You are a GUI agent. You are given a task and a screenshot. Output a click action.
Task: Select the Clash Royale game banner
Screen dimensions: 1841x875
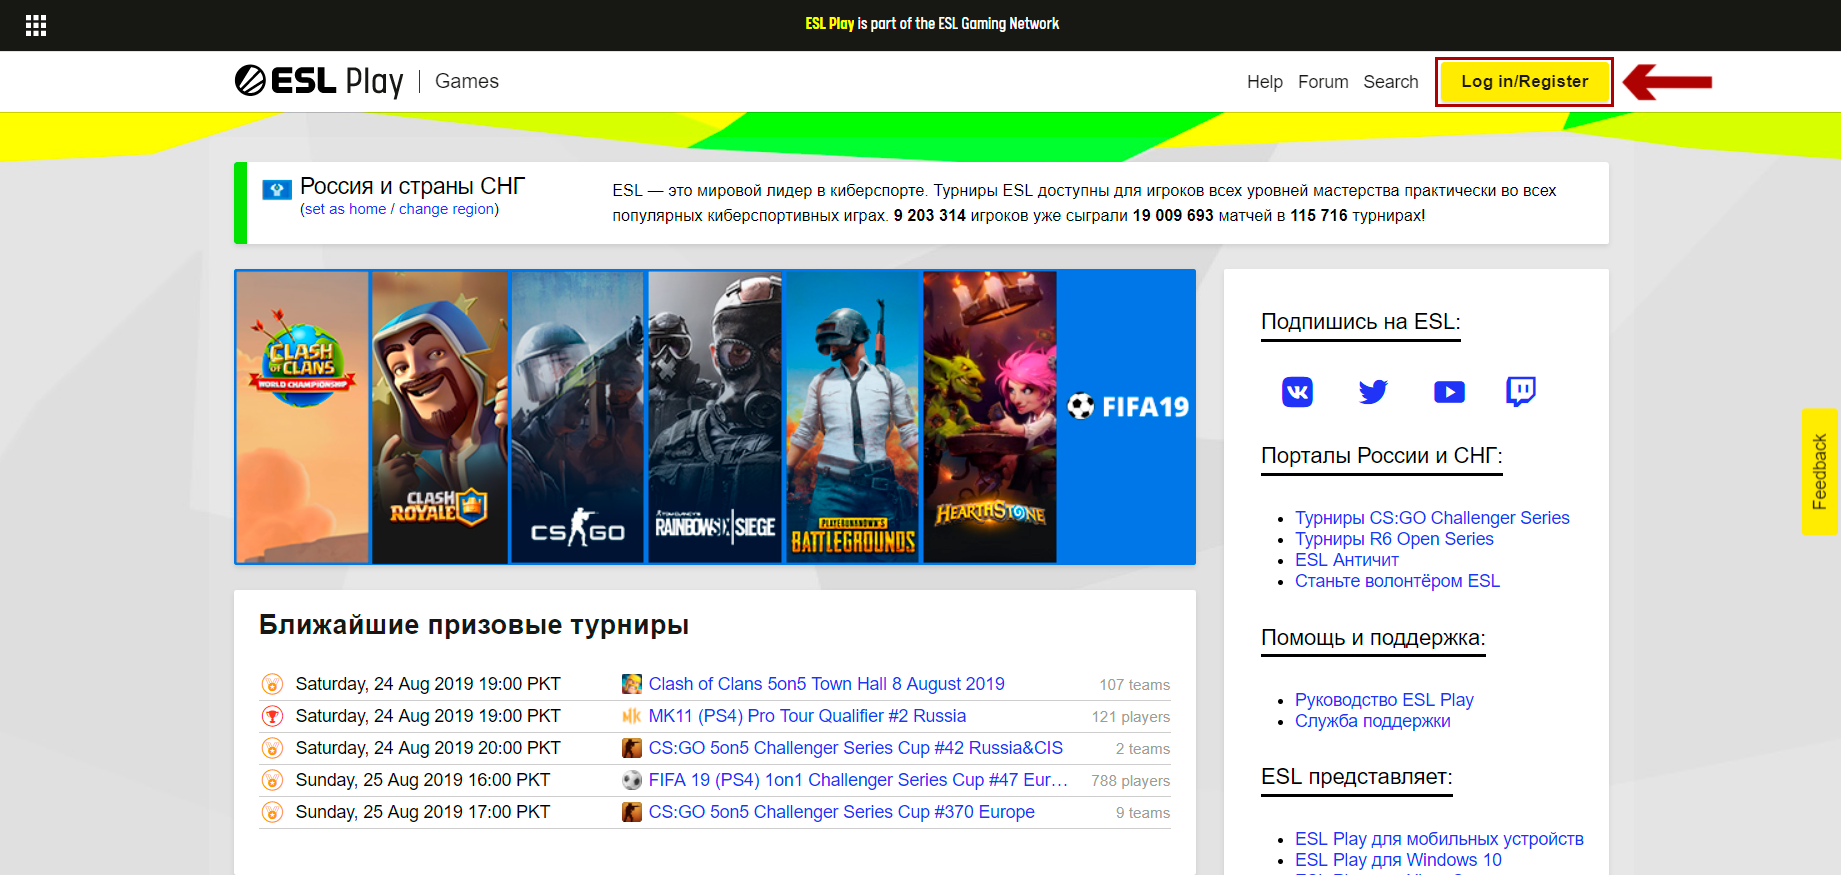440,417
